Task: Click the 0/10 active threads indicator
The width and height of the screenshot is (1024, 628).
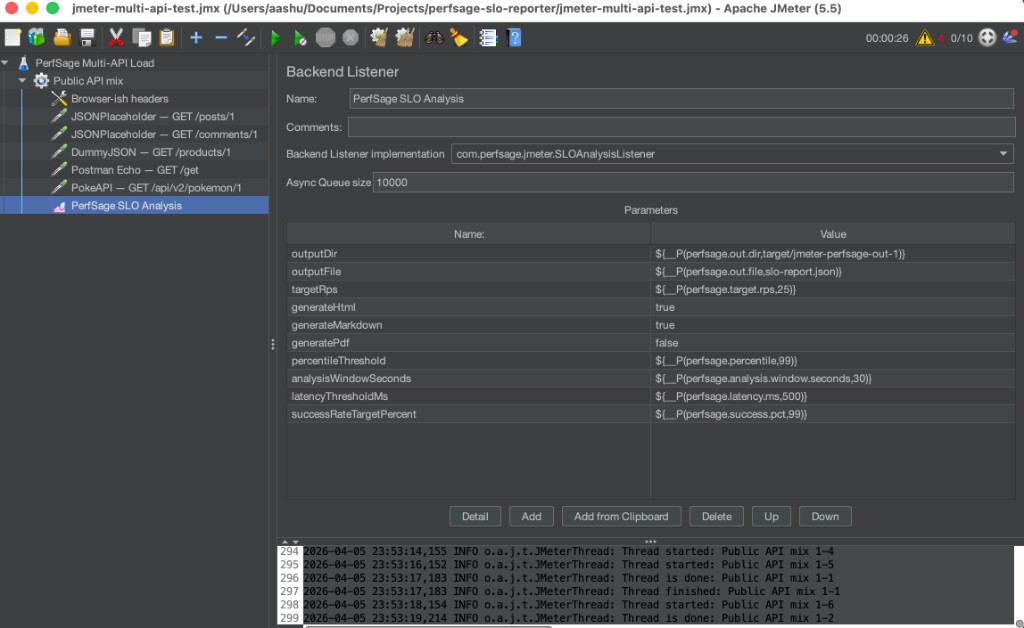Action: click(x=961, y=39)
